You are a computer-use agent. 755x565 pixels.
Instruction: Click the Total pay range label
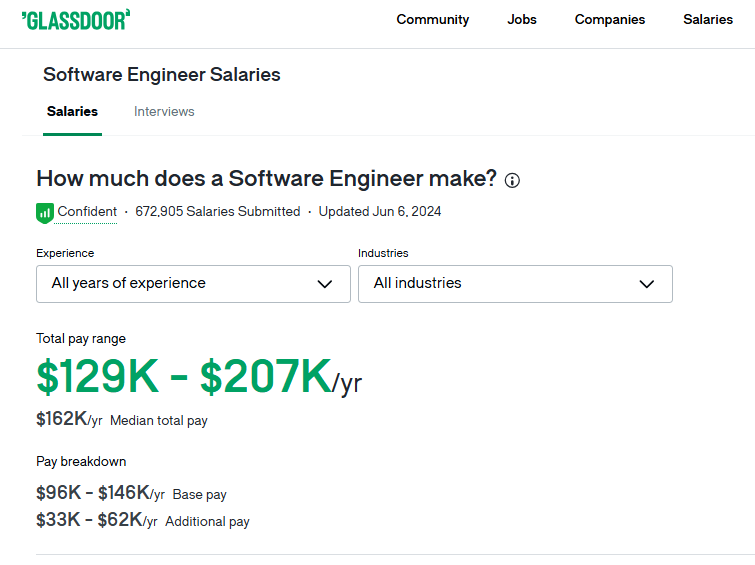pyautogui.click(x=81, y=339)
